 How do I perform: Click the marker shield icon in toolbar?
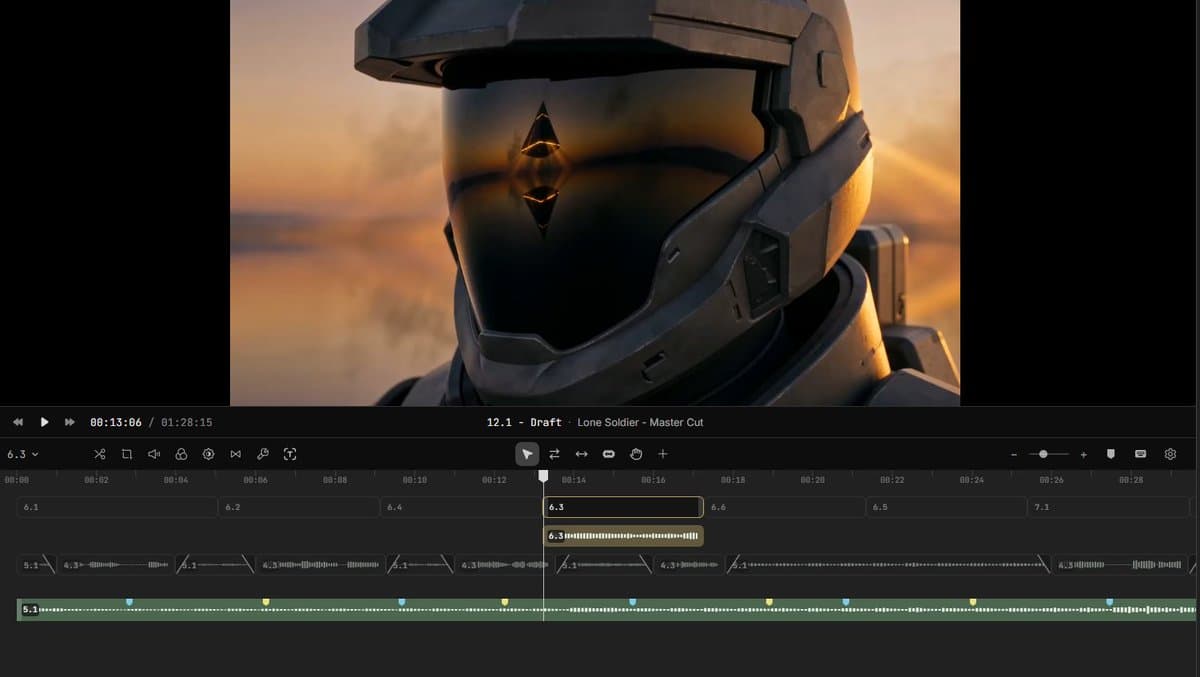point(1110,454)
